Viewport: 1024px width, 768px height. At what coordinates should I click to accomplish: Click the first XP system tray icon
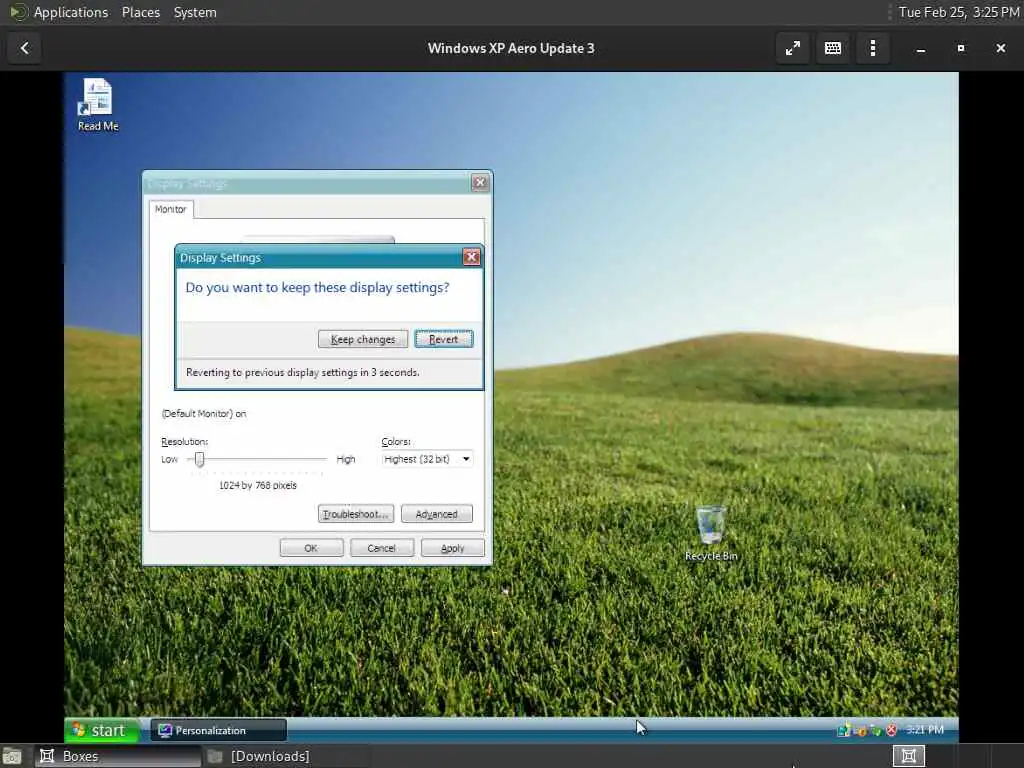(x=844, y=730)
